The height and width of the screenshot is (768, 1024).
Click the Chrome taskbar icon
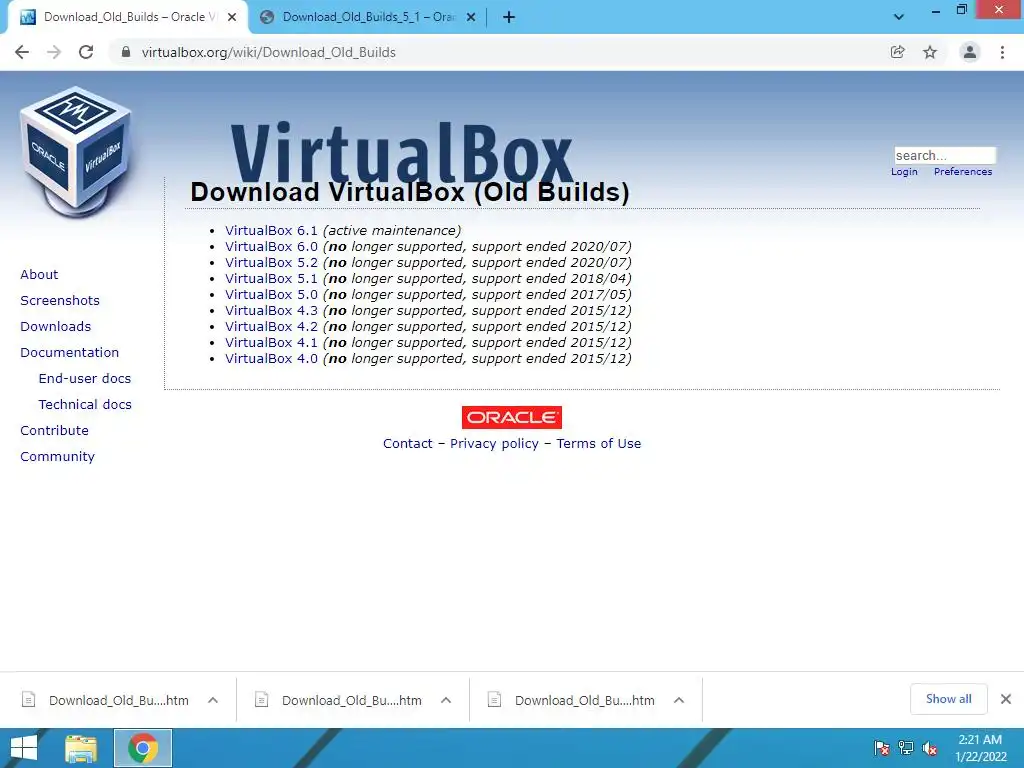tap(143, 748)
